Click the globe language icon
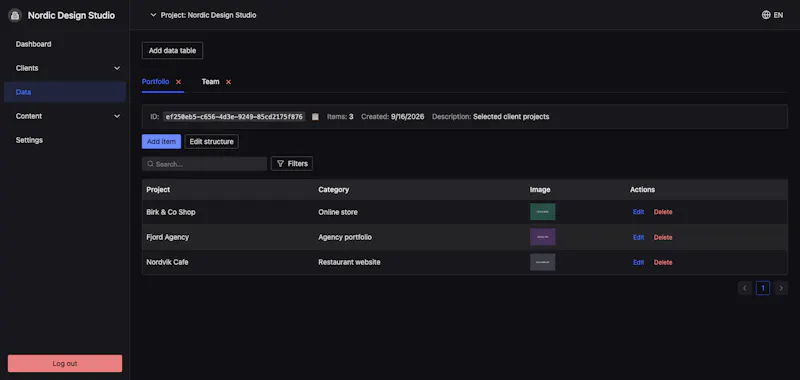 (766, 15)
